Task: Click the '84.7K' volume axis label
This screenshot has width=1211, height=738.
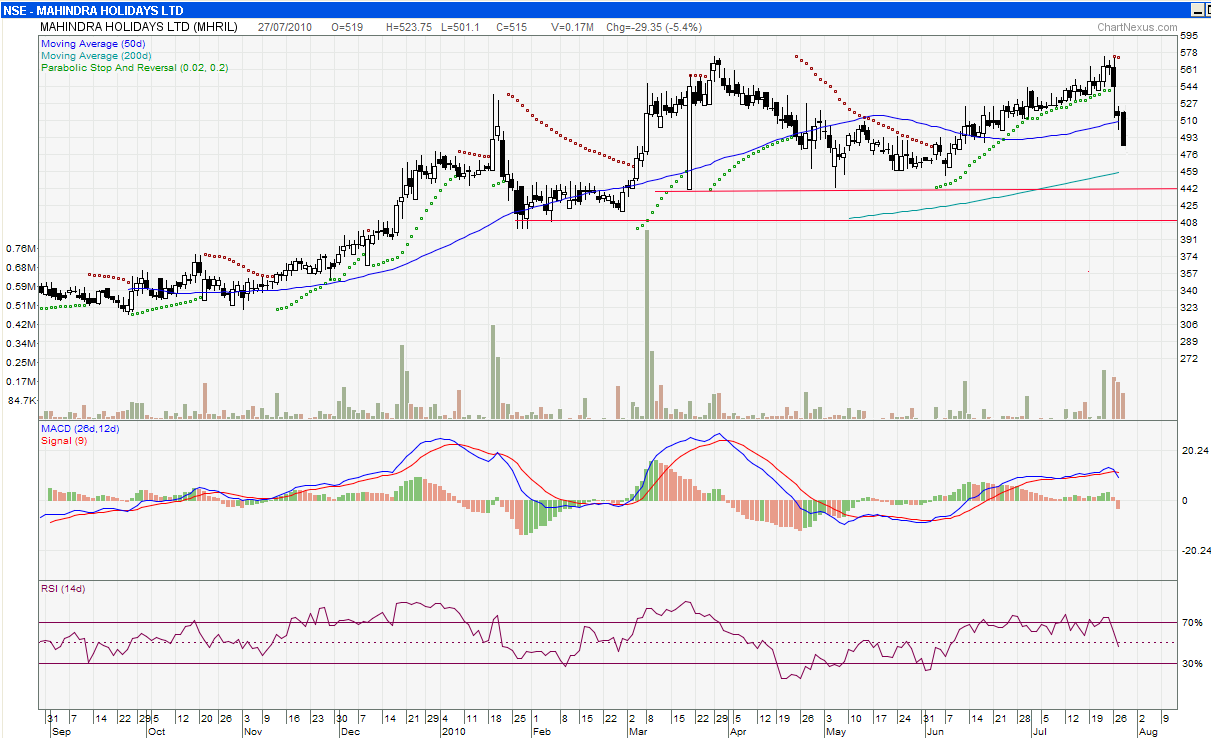Action: 22,400
